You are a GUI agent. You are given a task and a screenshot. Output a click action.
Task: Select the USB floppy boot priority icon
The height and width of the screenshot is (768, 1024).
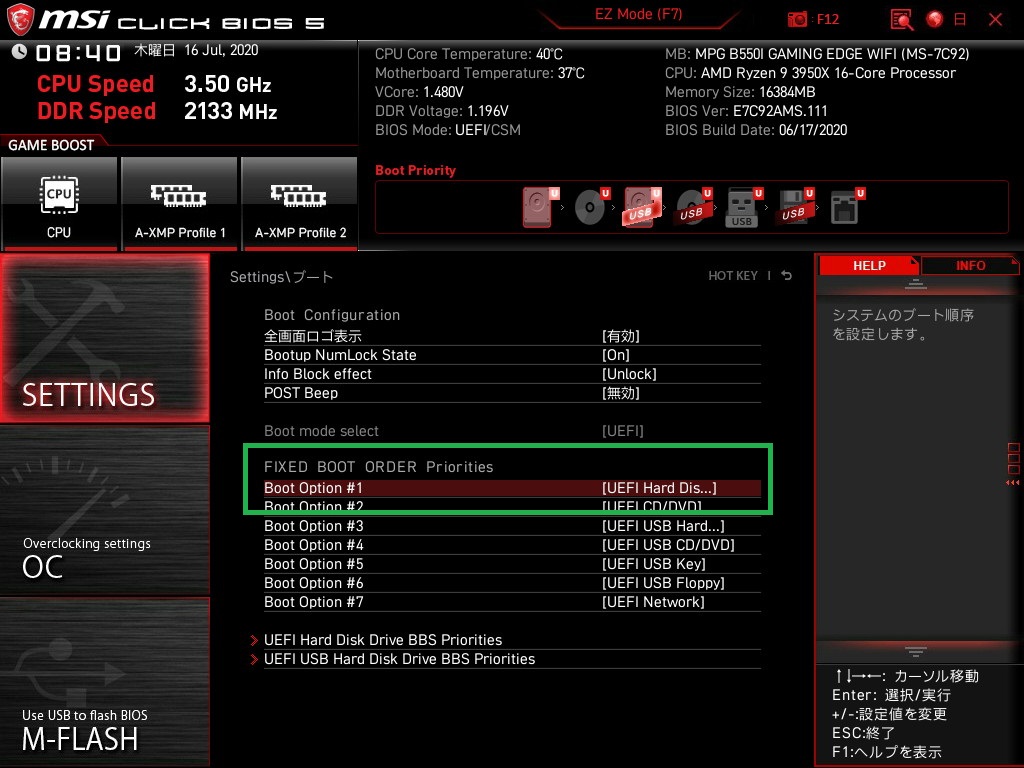(x=795, y=207)
